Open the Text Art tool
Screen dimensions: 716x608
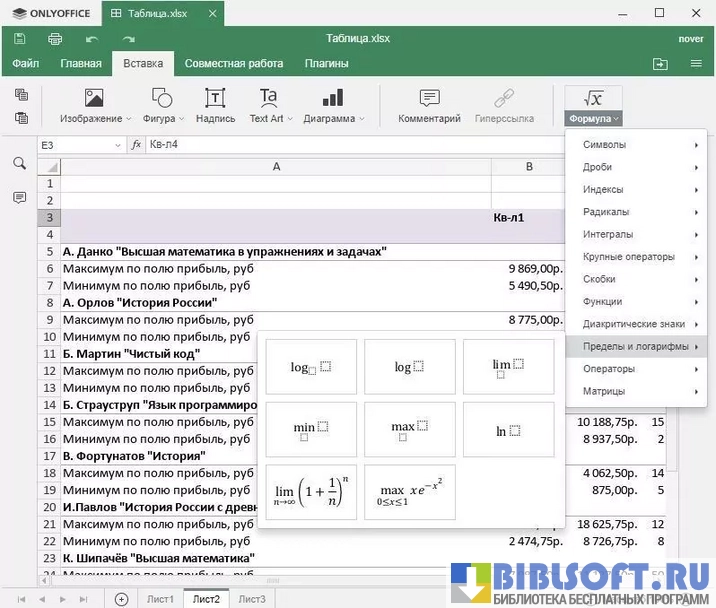coord(268,98)
